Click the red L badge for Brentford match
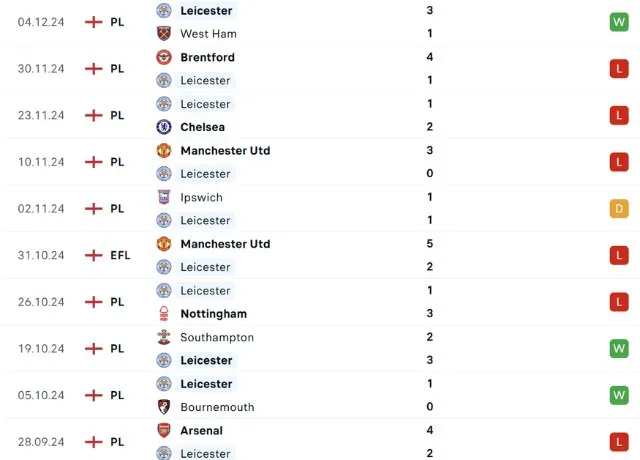The image size is (640, 460). point(618,69)
